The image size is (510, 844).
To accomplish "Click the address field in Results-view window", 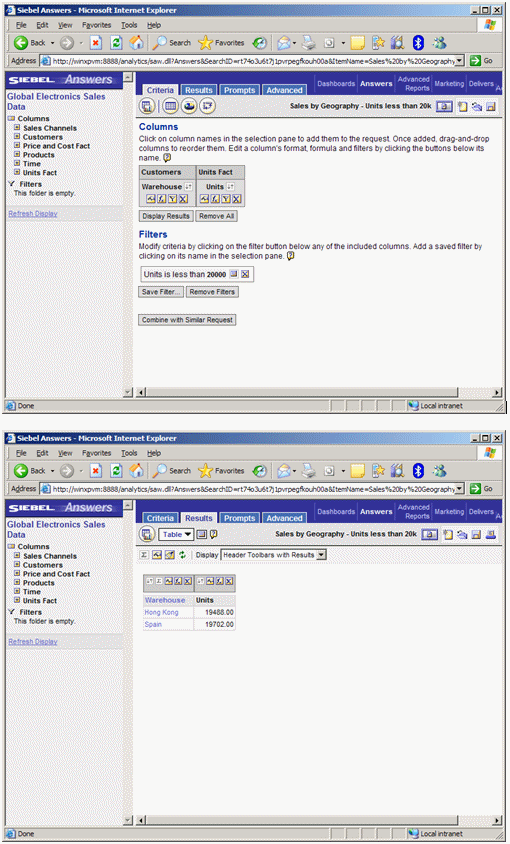I will coord(253,489).
